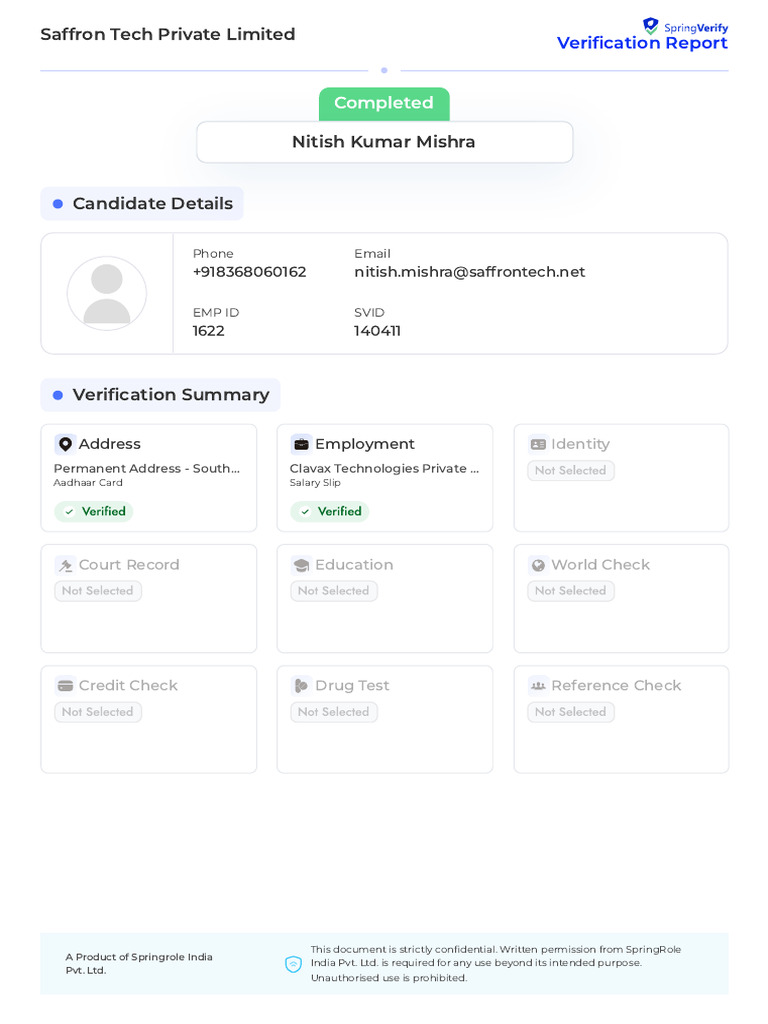Click the Identity card icon
The image size is (768, 1024).
click(538, 444)
